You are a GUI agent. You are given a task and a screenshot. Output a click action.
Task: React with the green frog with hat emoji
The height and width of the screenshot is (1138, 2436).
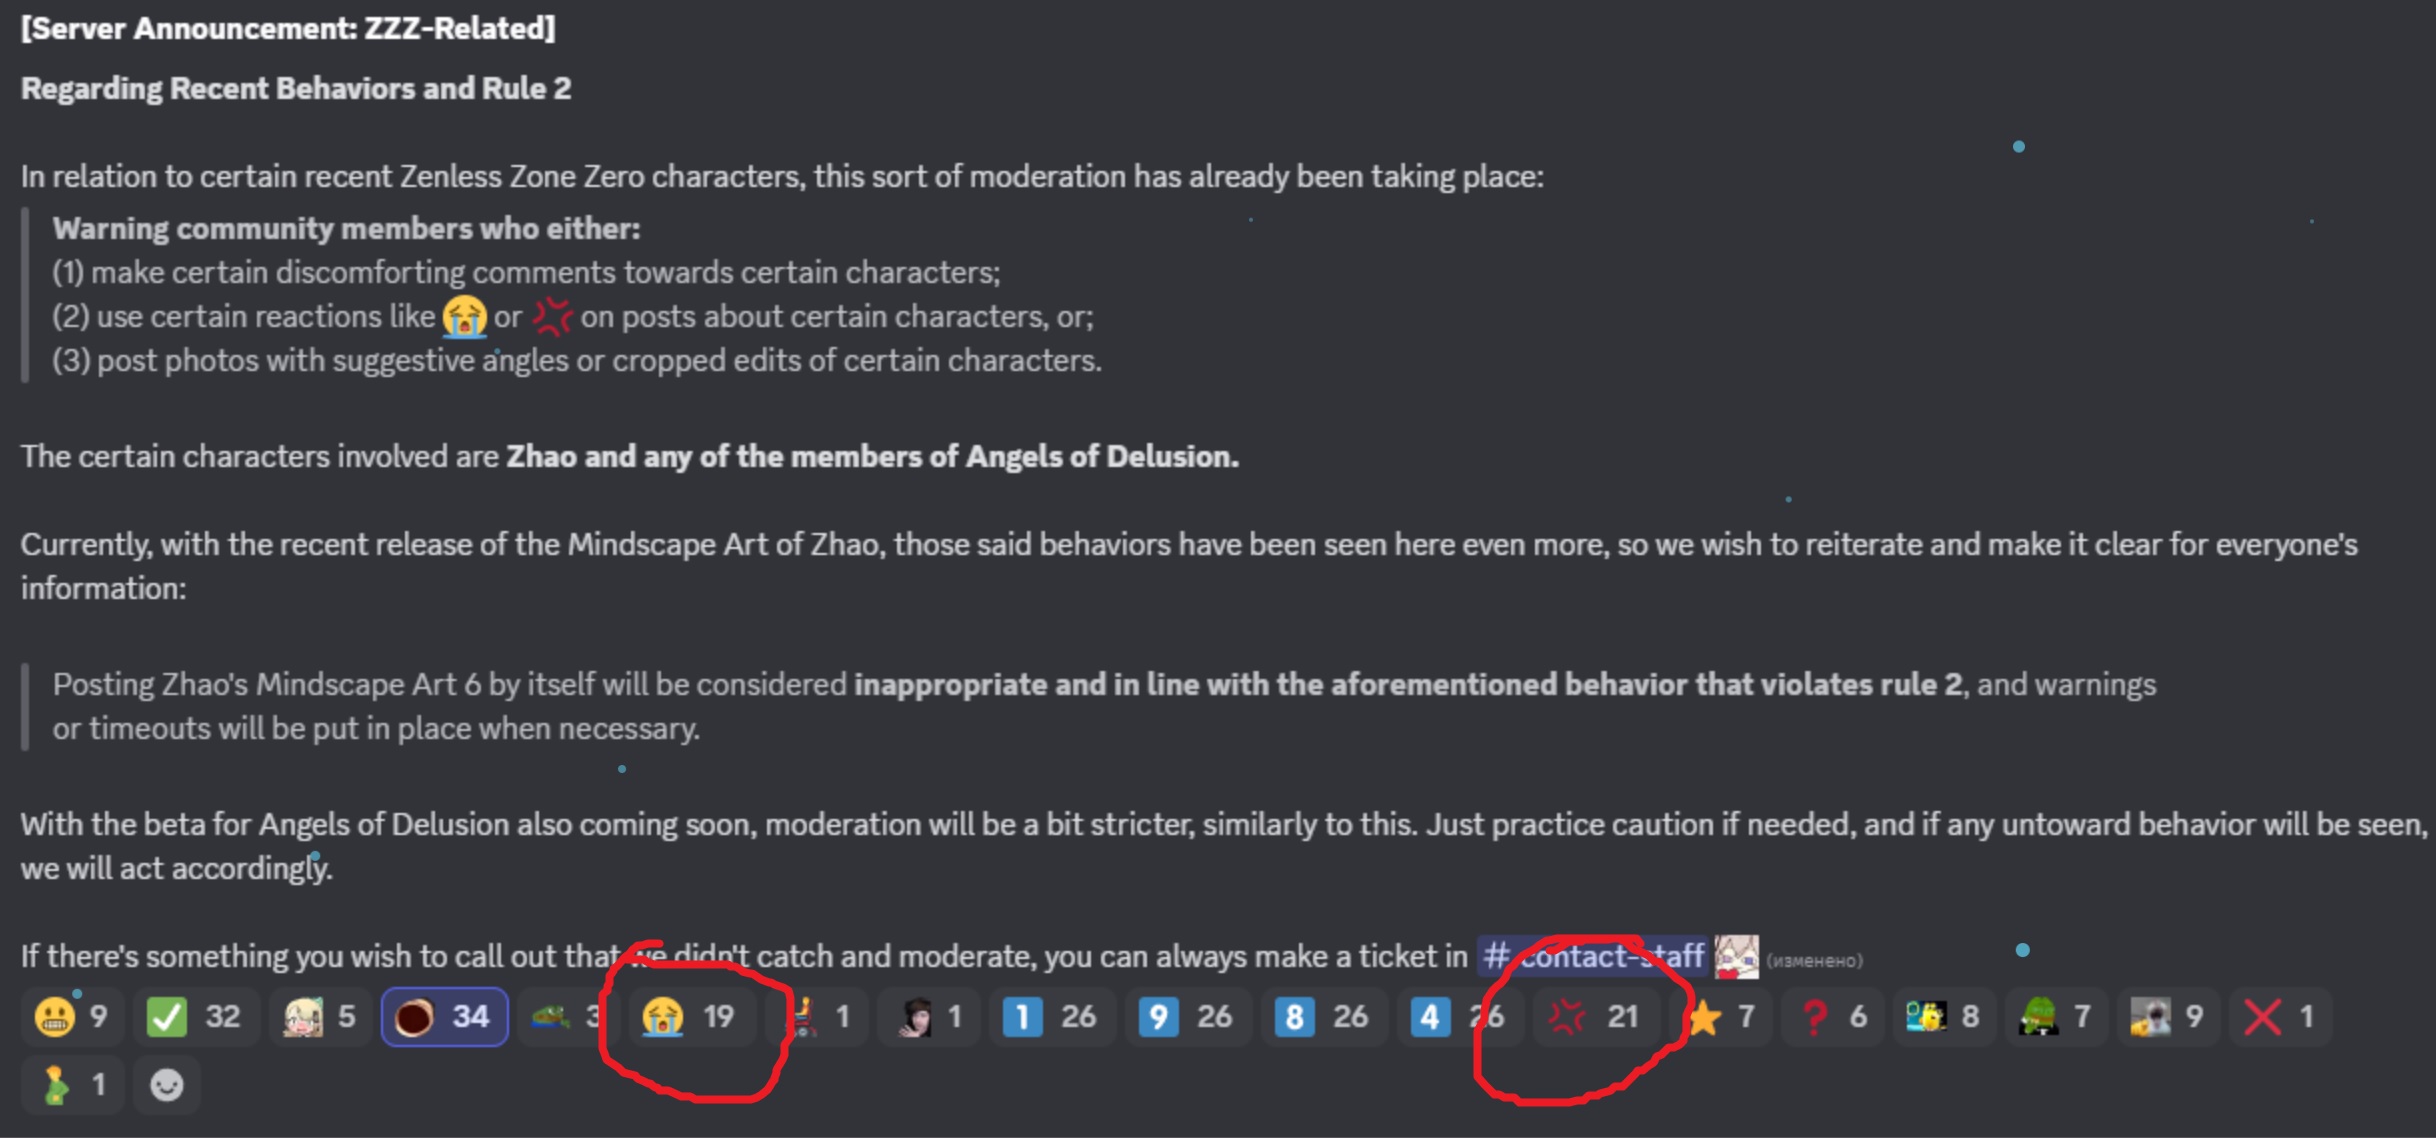click(2056, 1017)
